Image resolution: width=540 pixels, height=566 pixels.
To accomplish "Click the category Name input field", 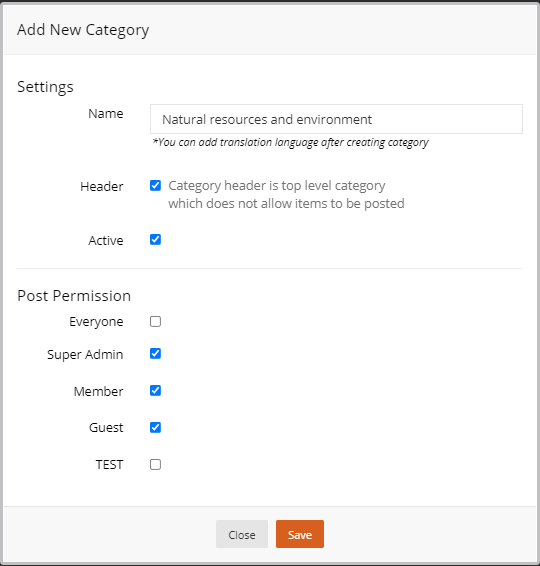I will coord(336,119).
